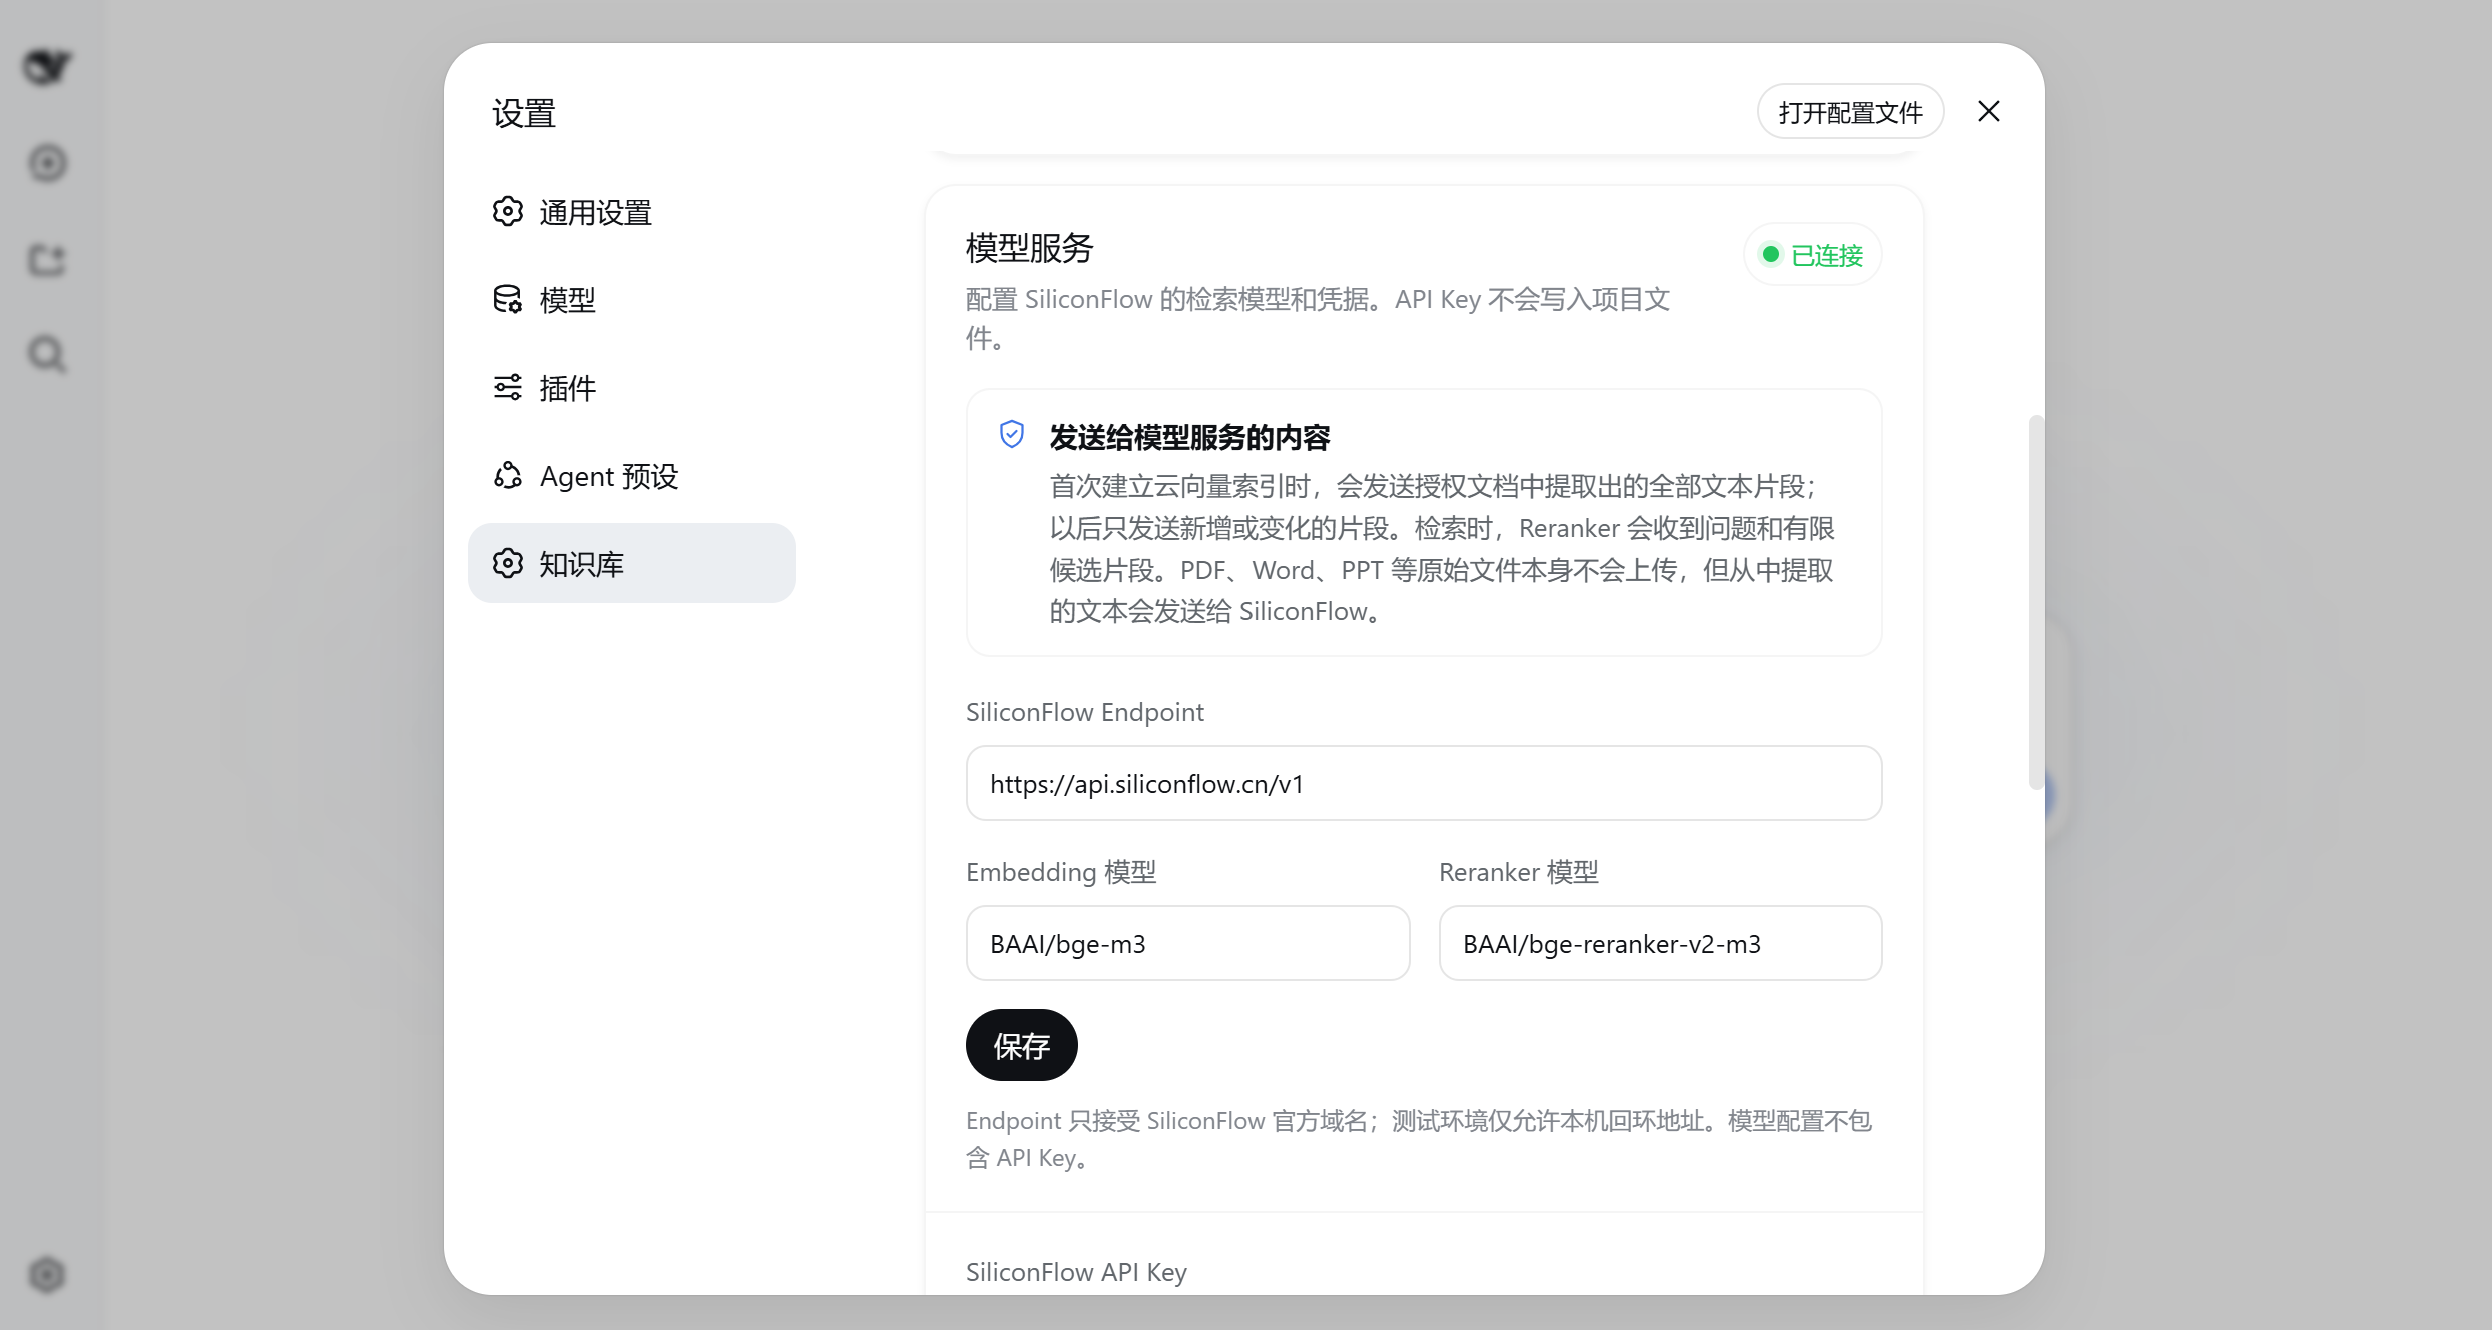Viewport: 2492px width, 1330px height.
Task: Click the bottom icon in the background sidebar
Action: pyautogui.click(x=47, y=1275)
